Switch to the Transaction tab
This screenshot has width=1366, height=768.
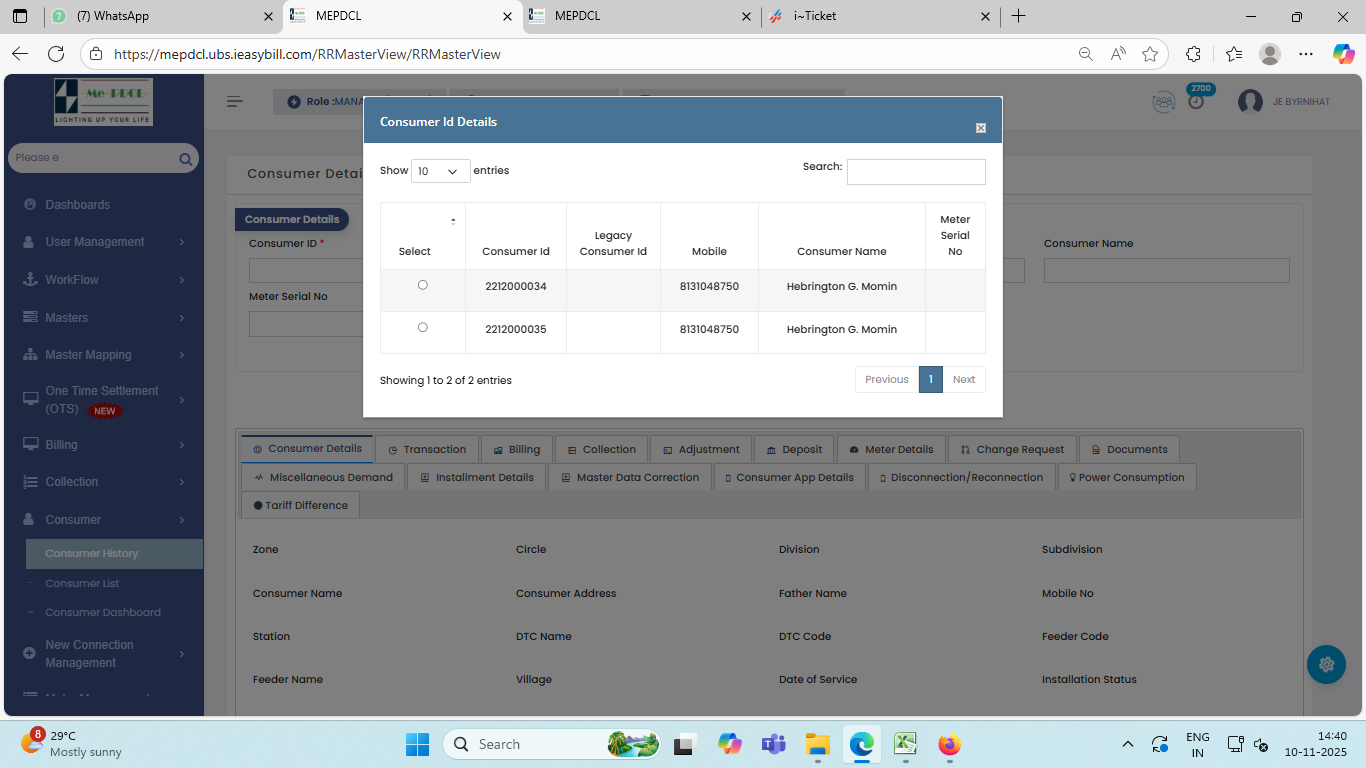pyautogui.click(x=427, y=449)
